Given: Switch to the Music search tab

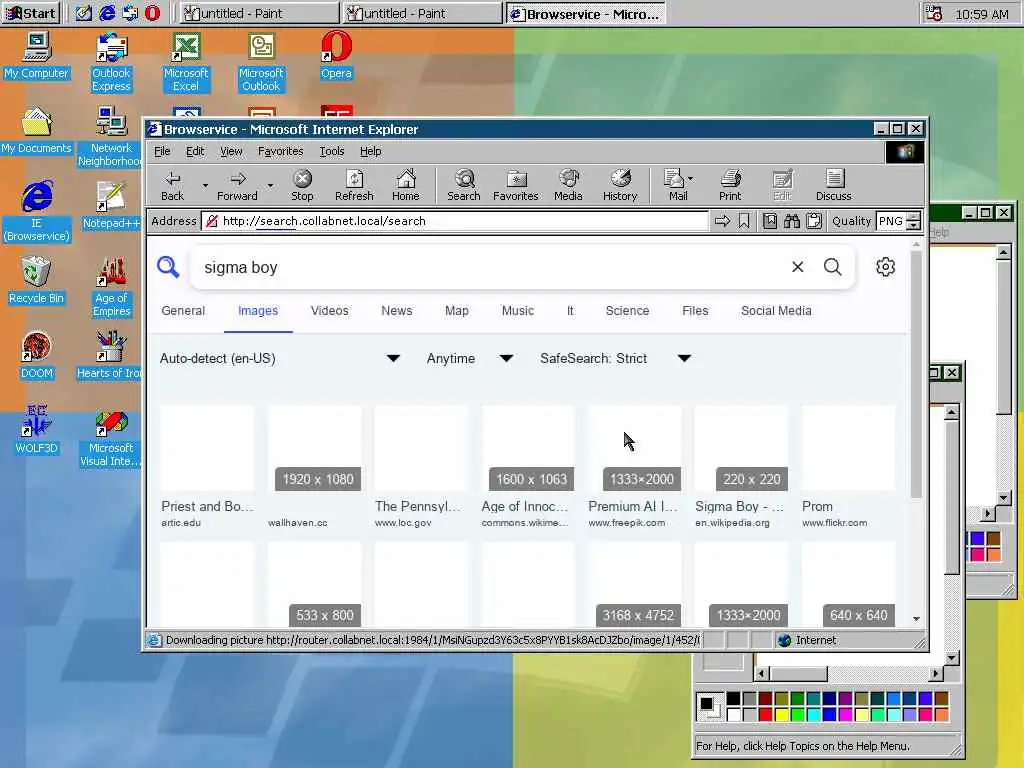Looking at the screenshot, I should pos(518,311).
